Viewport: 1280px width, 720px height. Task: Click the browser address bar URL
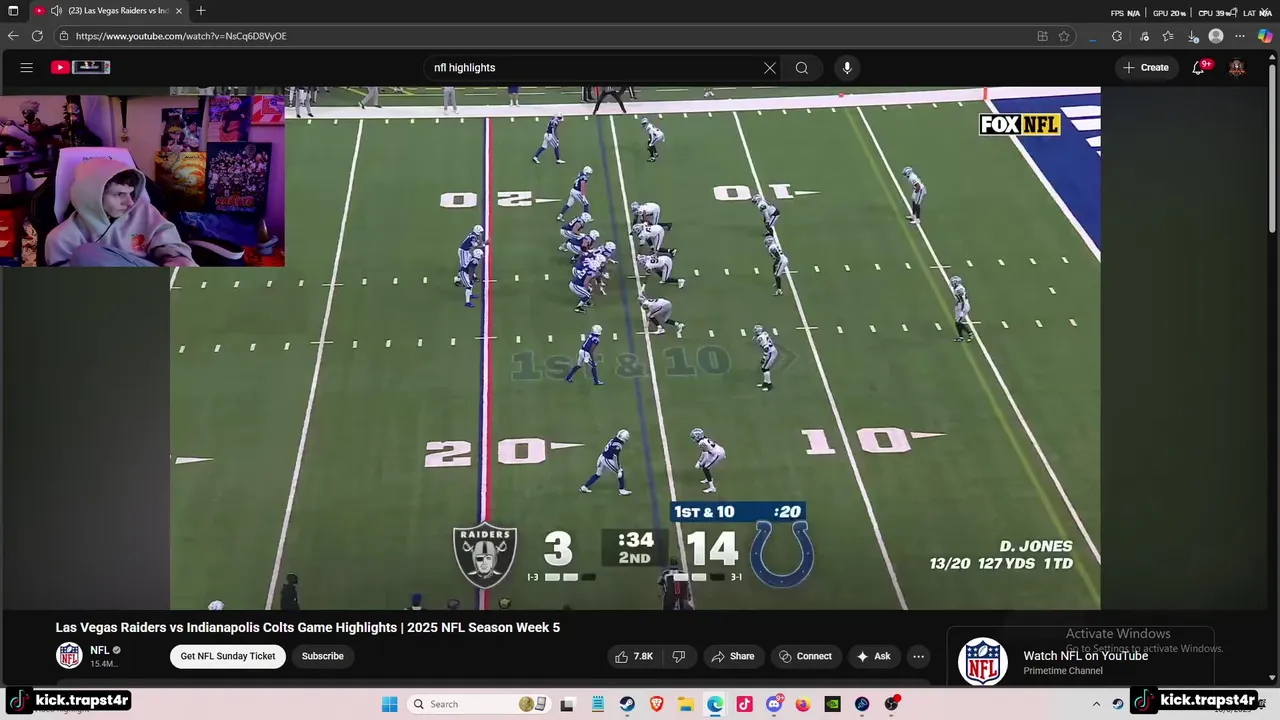click(x=181, y=36)
